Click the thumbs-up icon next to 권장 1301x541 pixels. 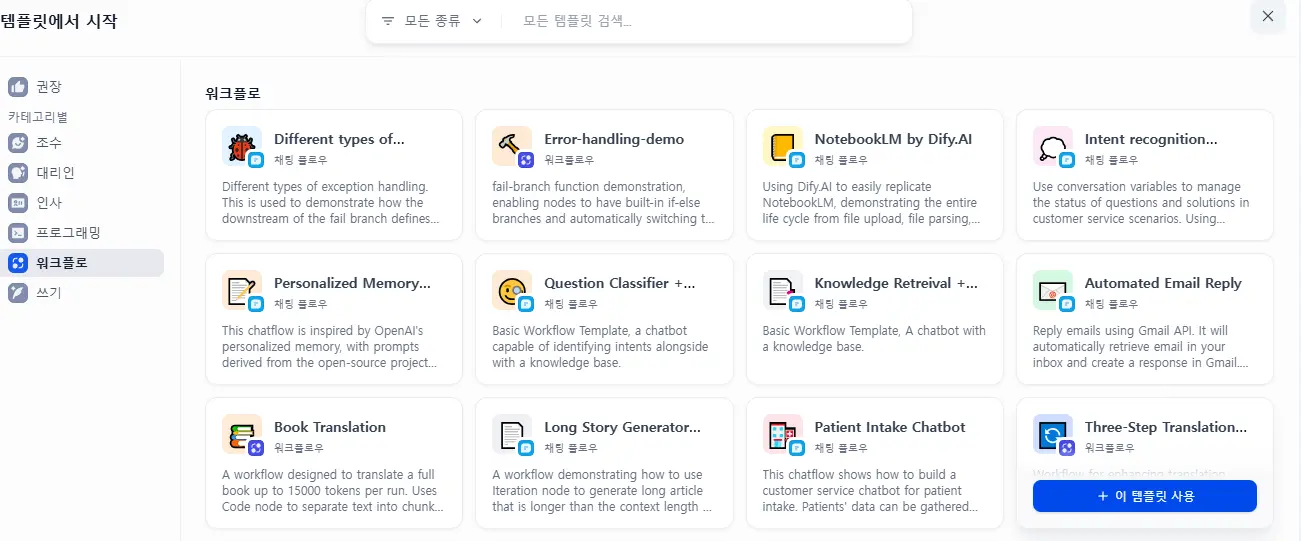pos(18,87)
